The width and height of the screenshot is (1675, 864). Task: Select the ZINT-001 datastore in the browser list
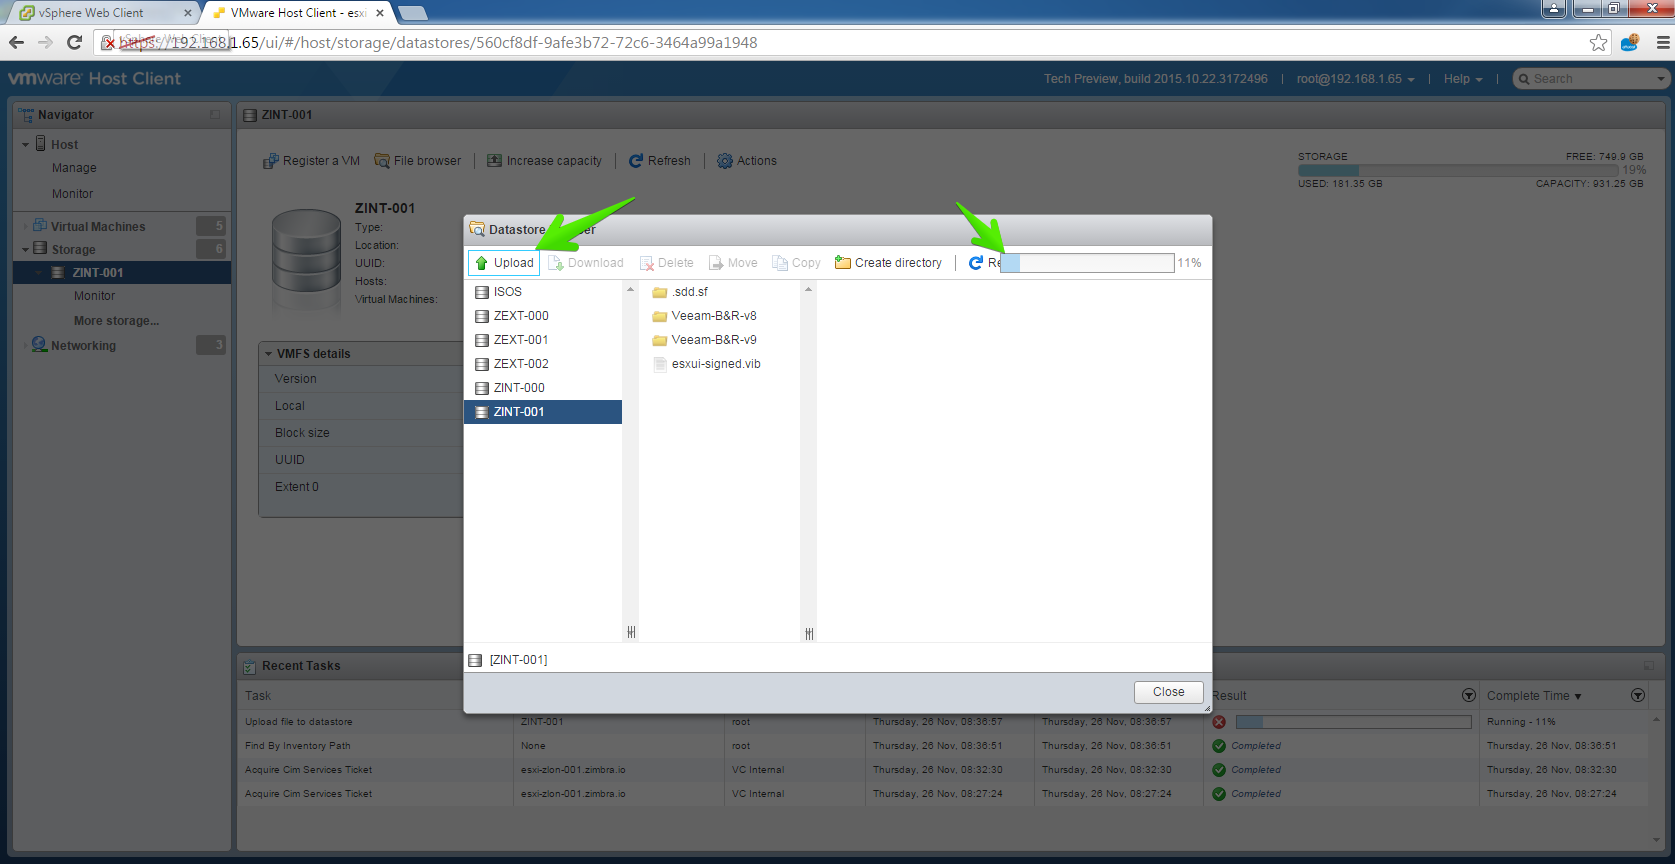[x=543, y=412]
